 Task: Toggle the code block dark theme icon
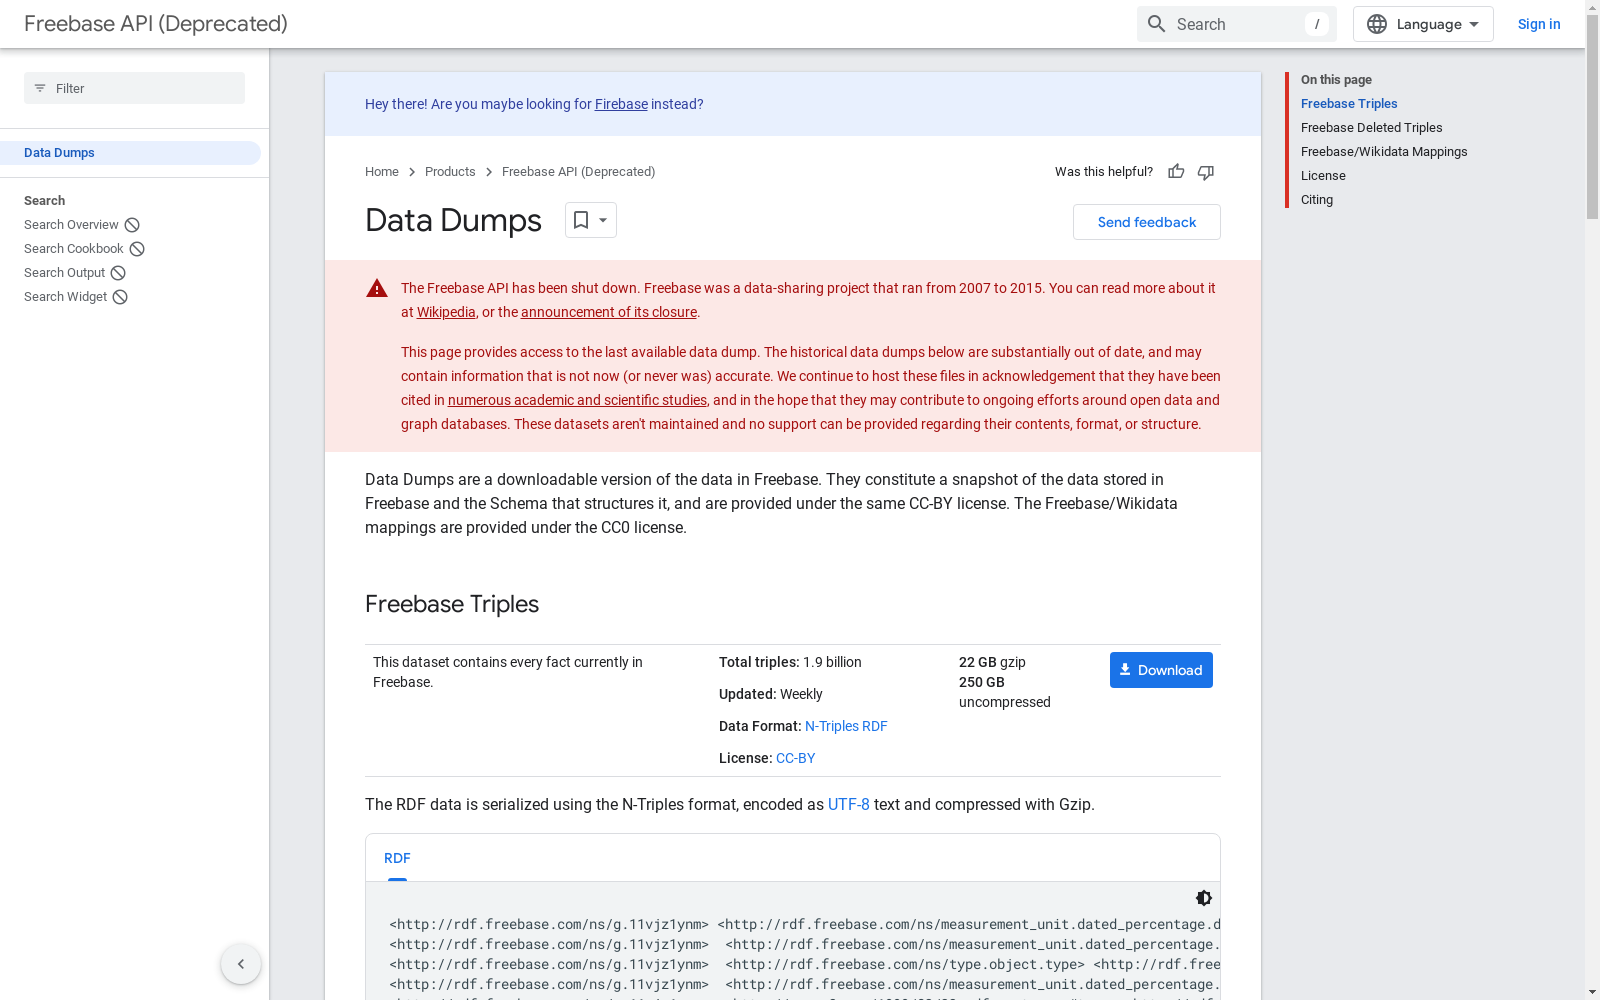[x=1204, y=898]
